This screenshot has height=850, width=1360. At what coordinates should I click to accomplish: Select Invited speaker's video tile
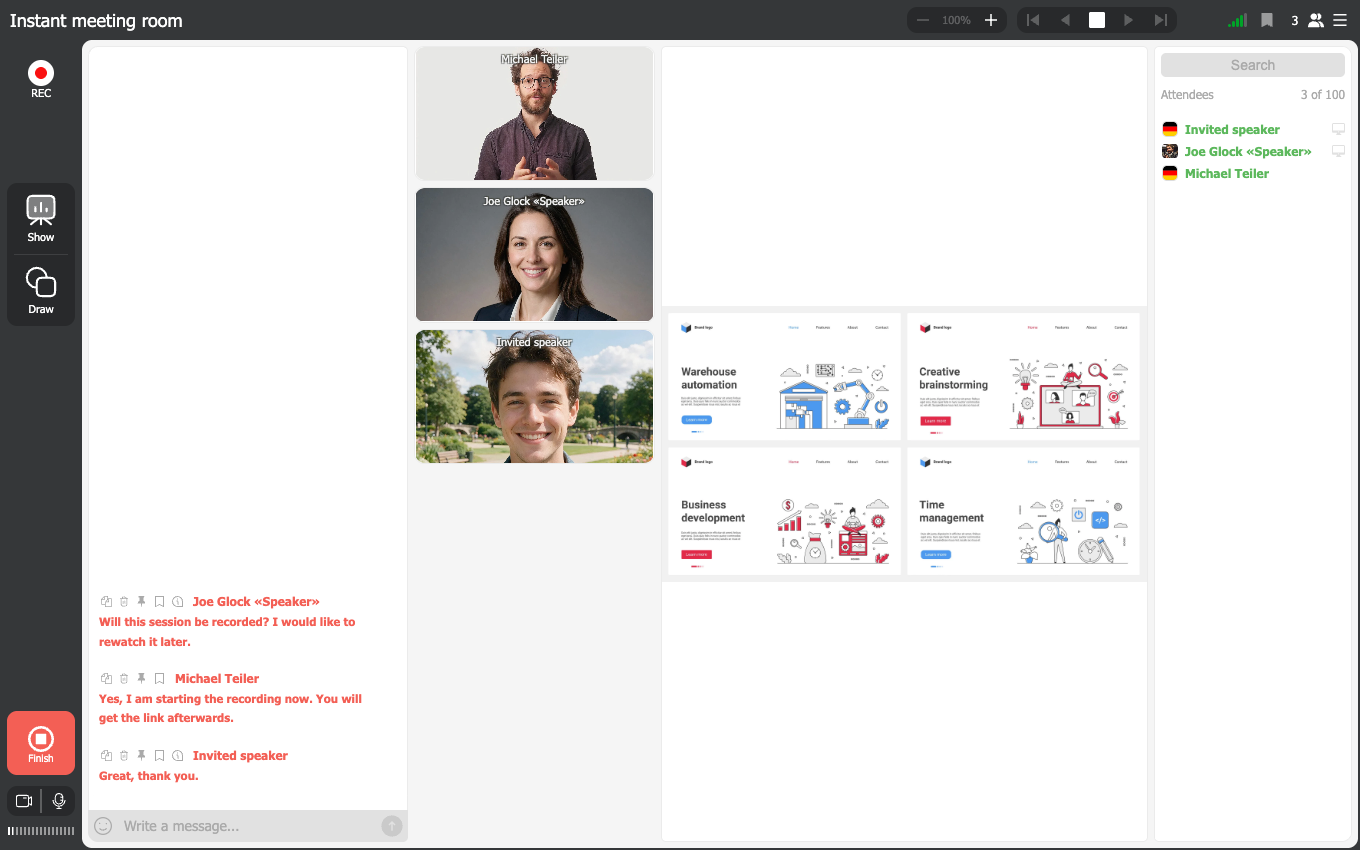534,396
